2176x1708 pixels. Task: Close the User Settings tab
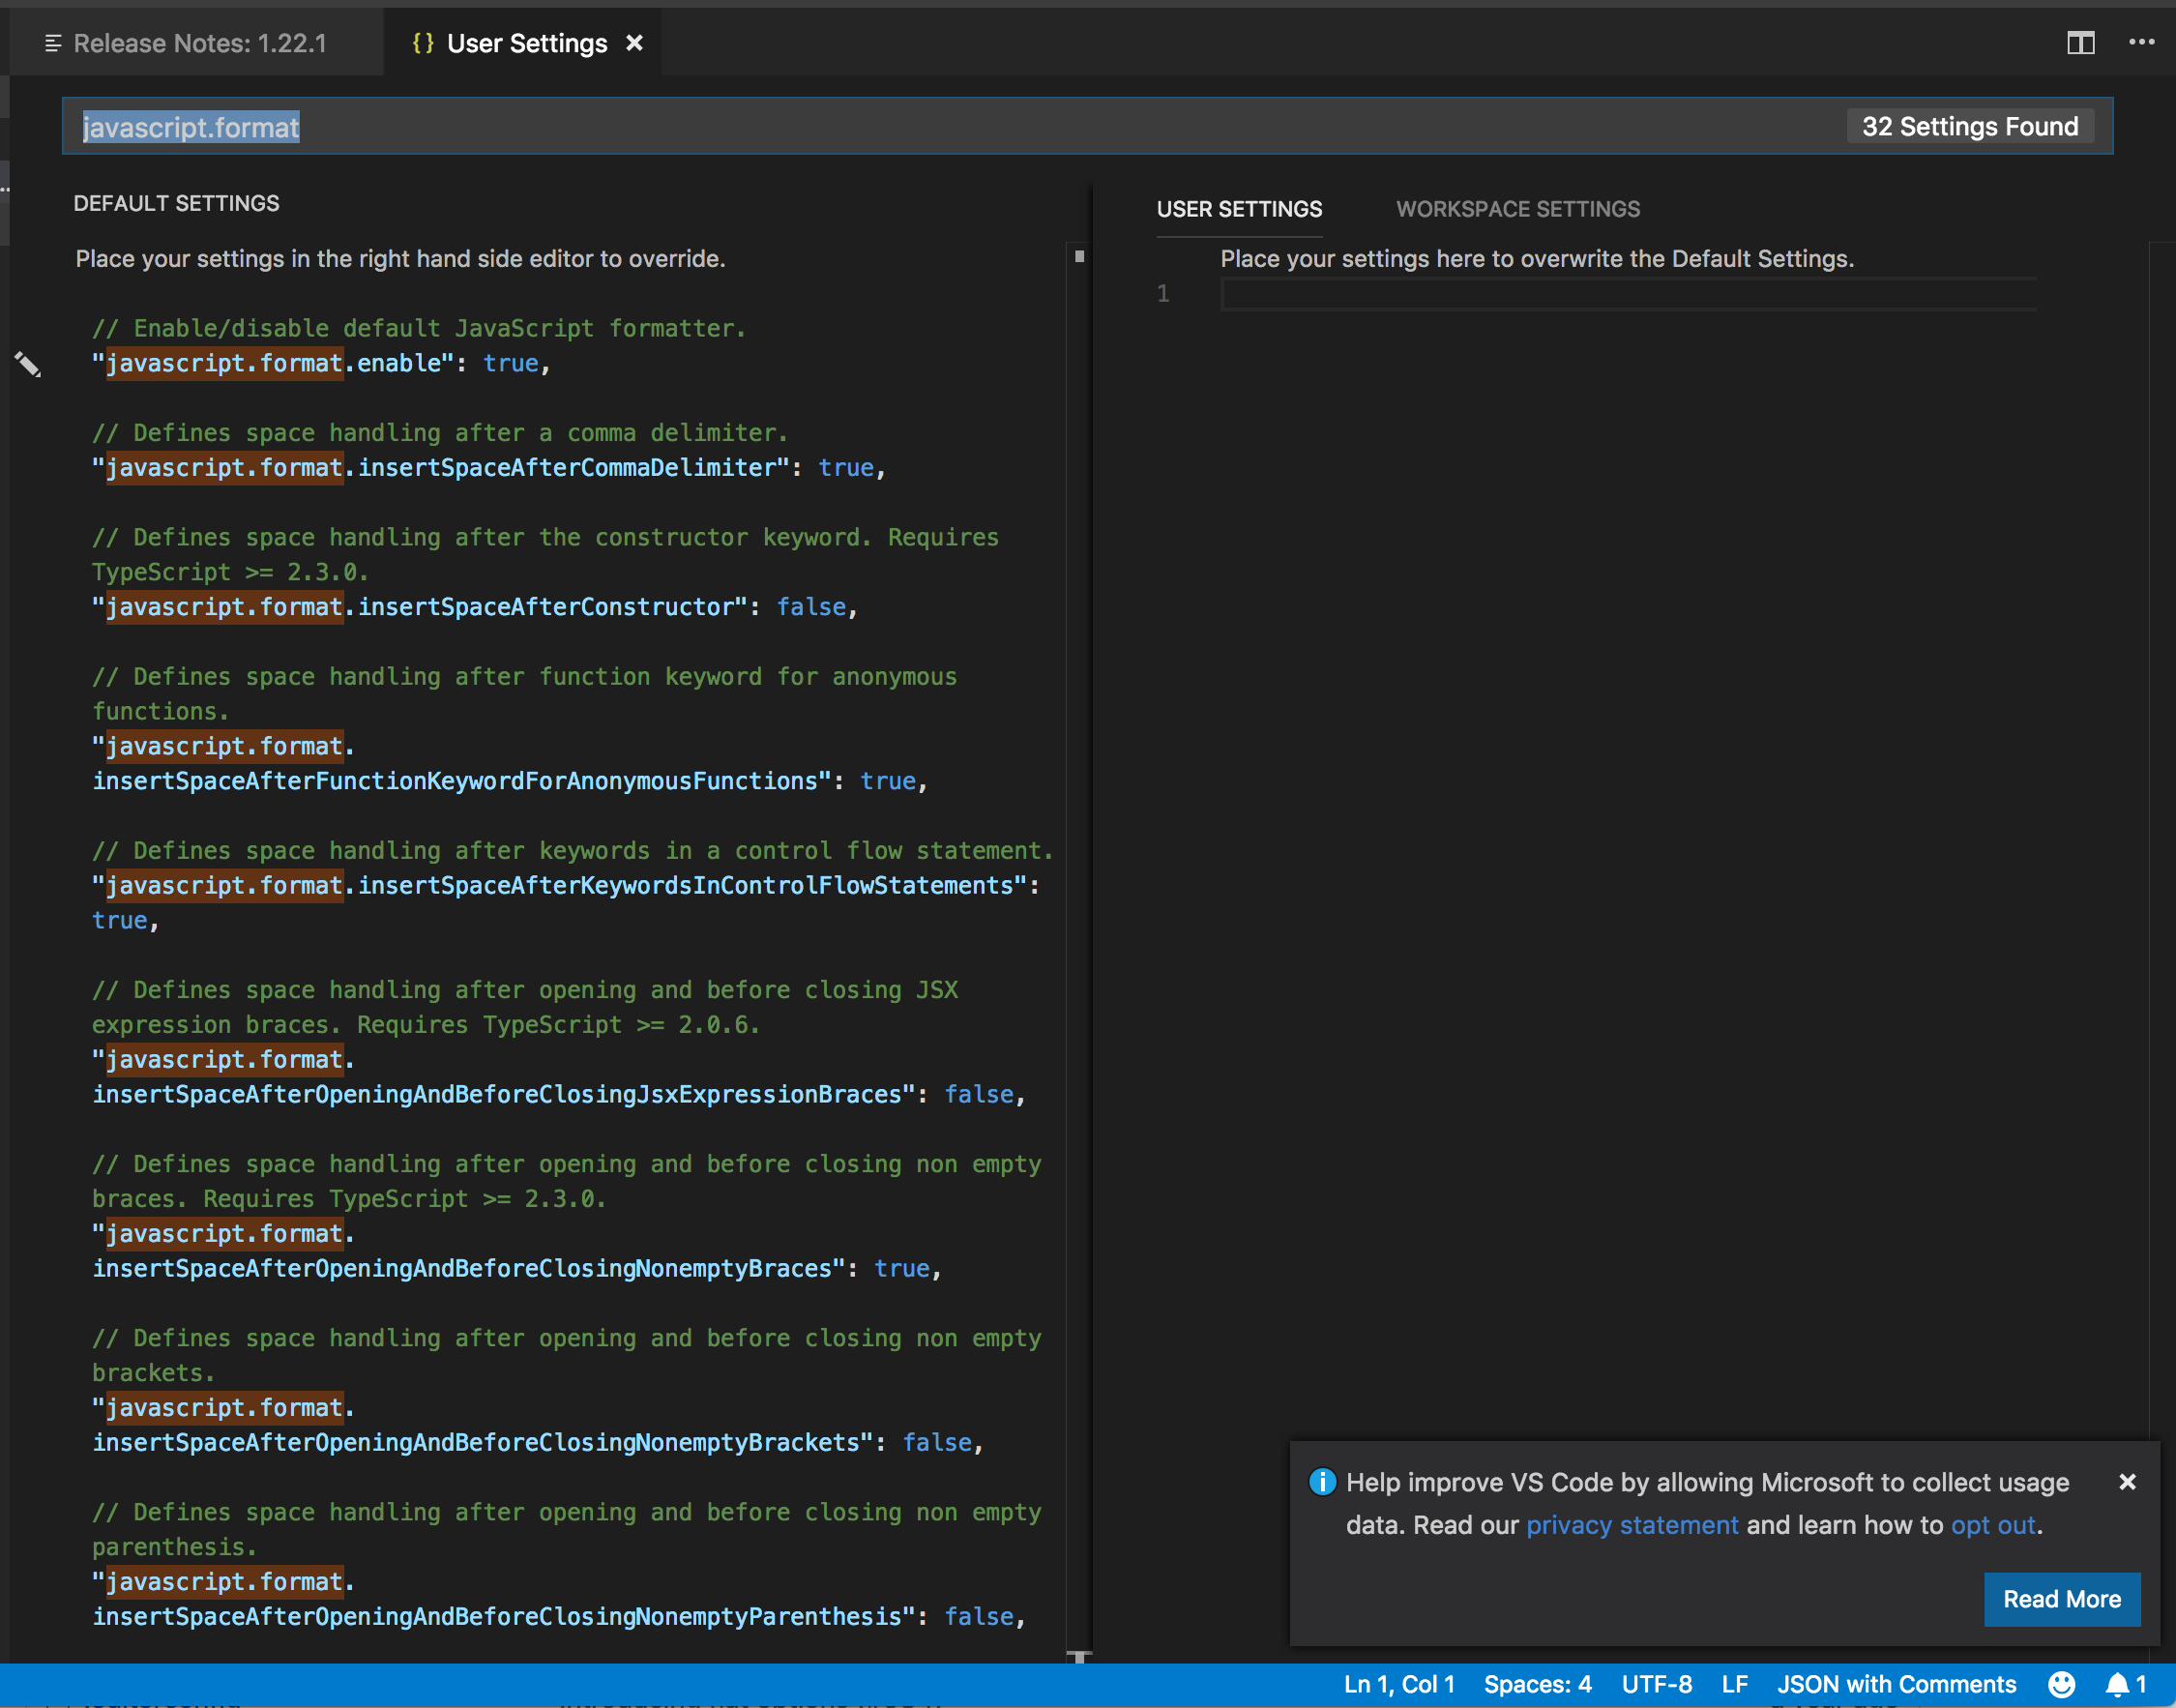(x=634, y=43)
